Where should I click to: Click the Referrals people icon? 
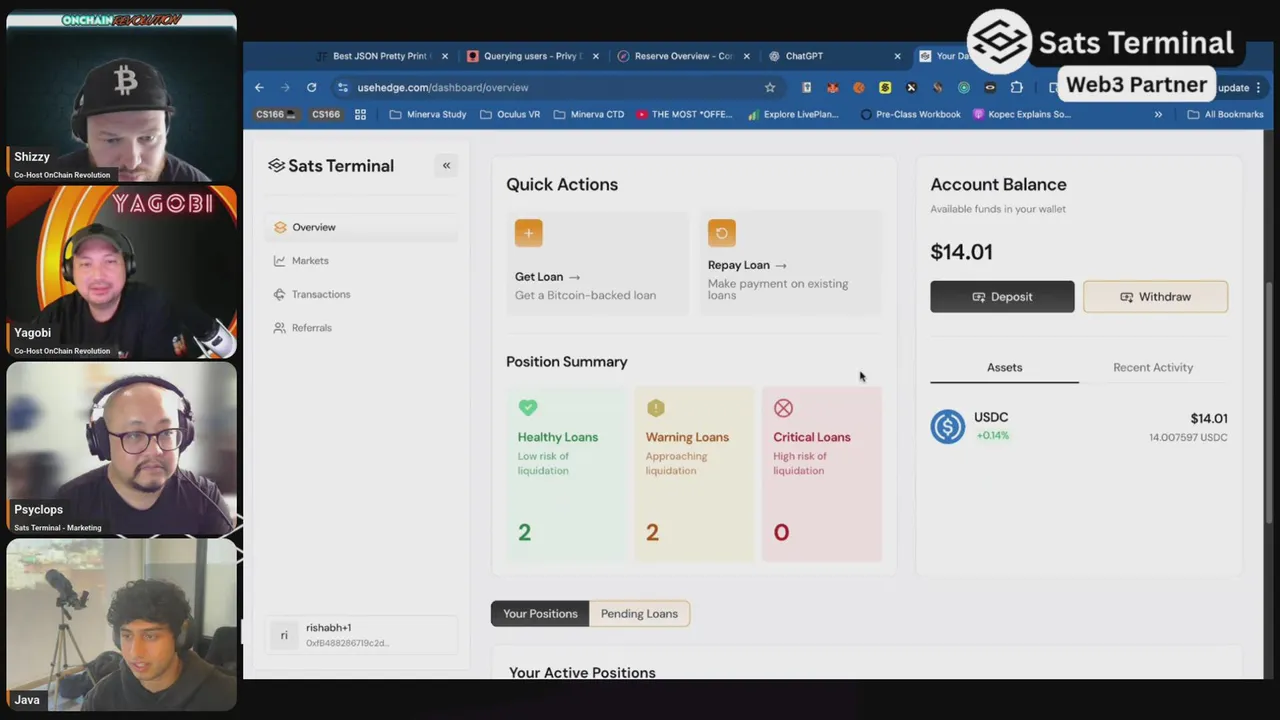click(280, 328)
